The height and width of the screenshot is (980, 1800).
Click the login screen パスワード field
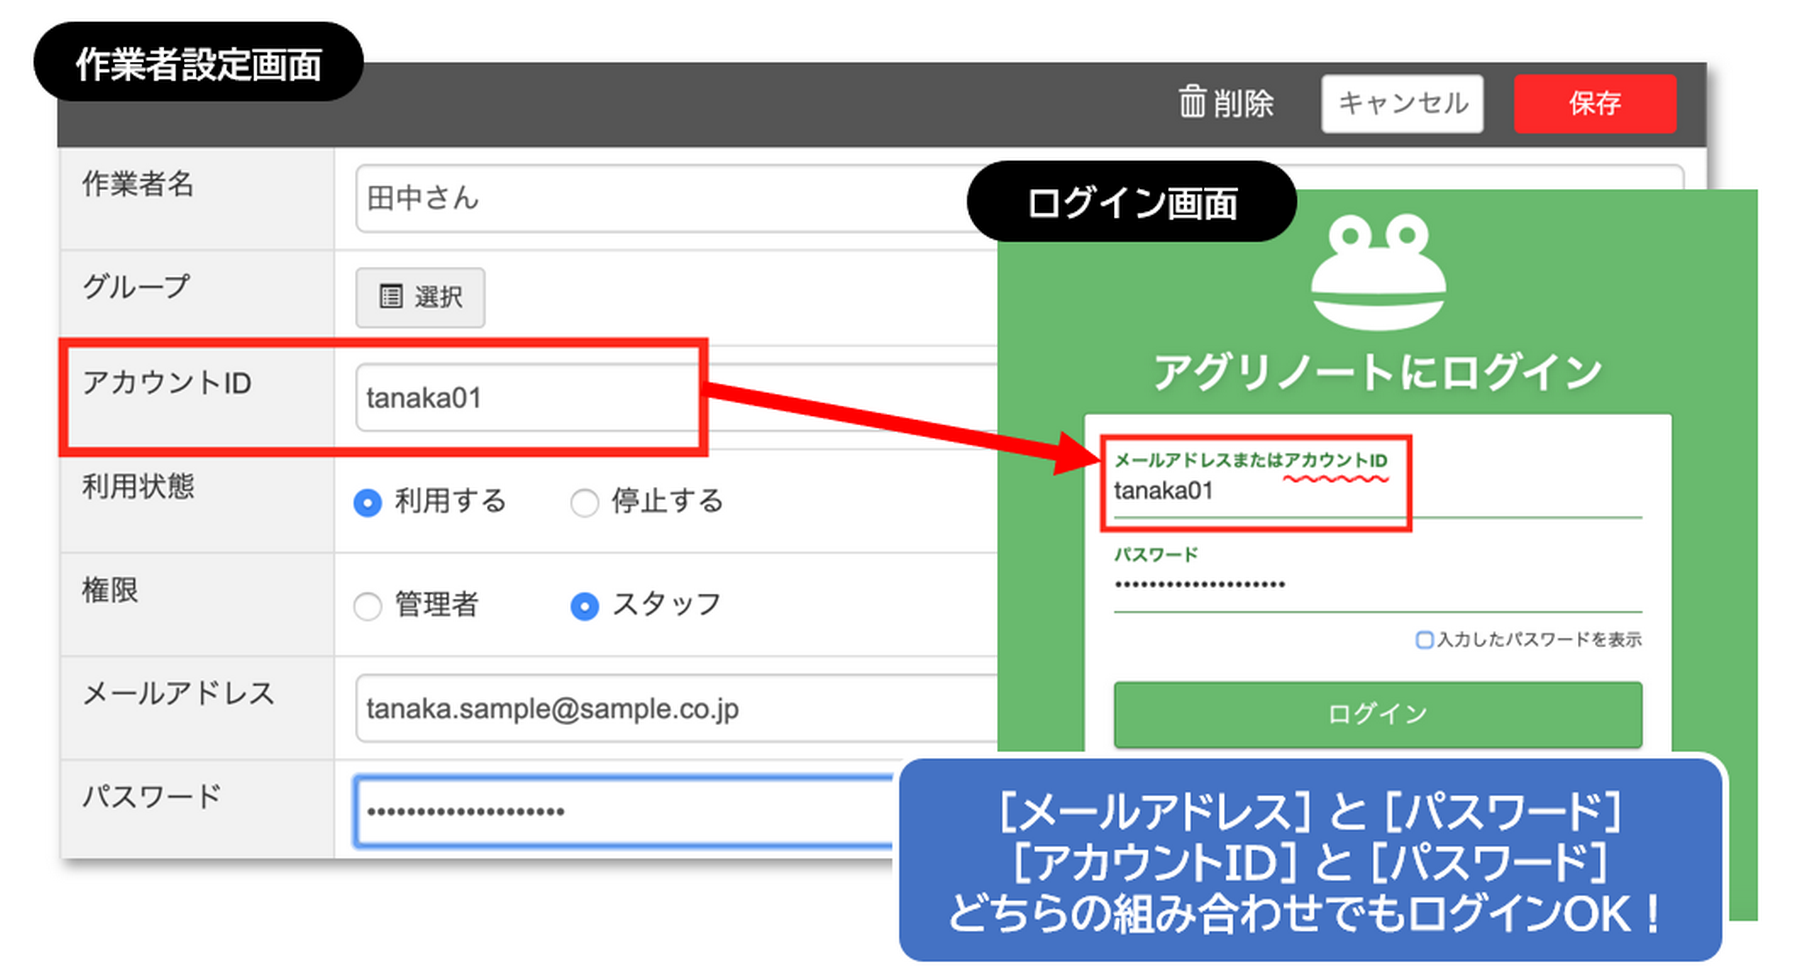click(1377, 585)
